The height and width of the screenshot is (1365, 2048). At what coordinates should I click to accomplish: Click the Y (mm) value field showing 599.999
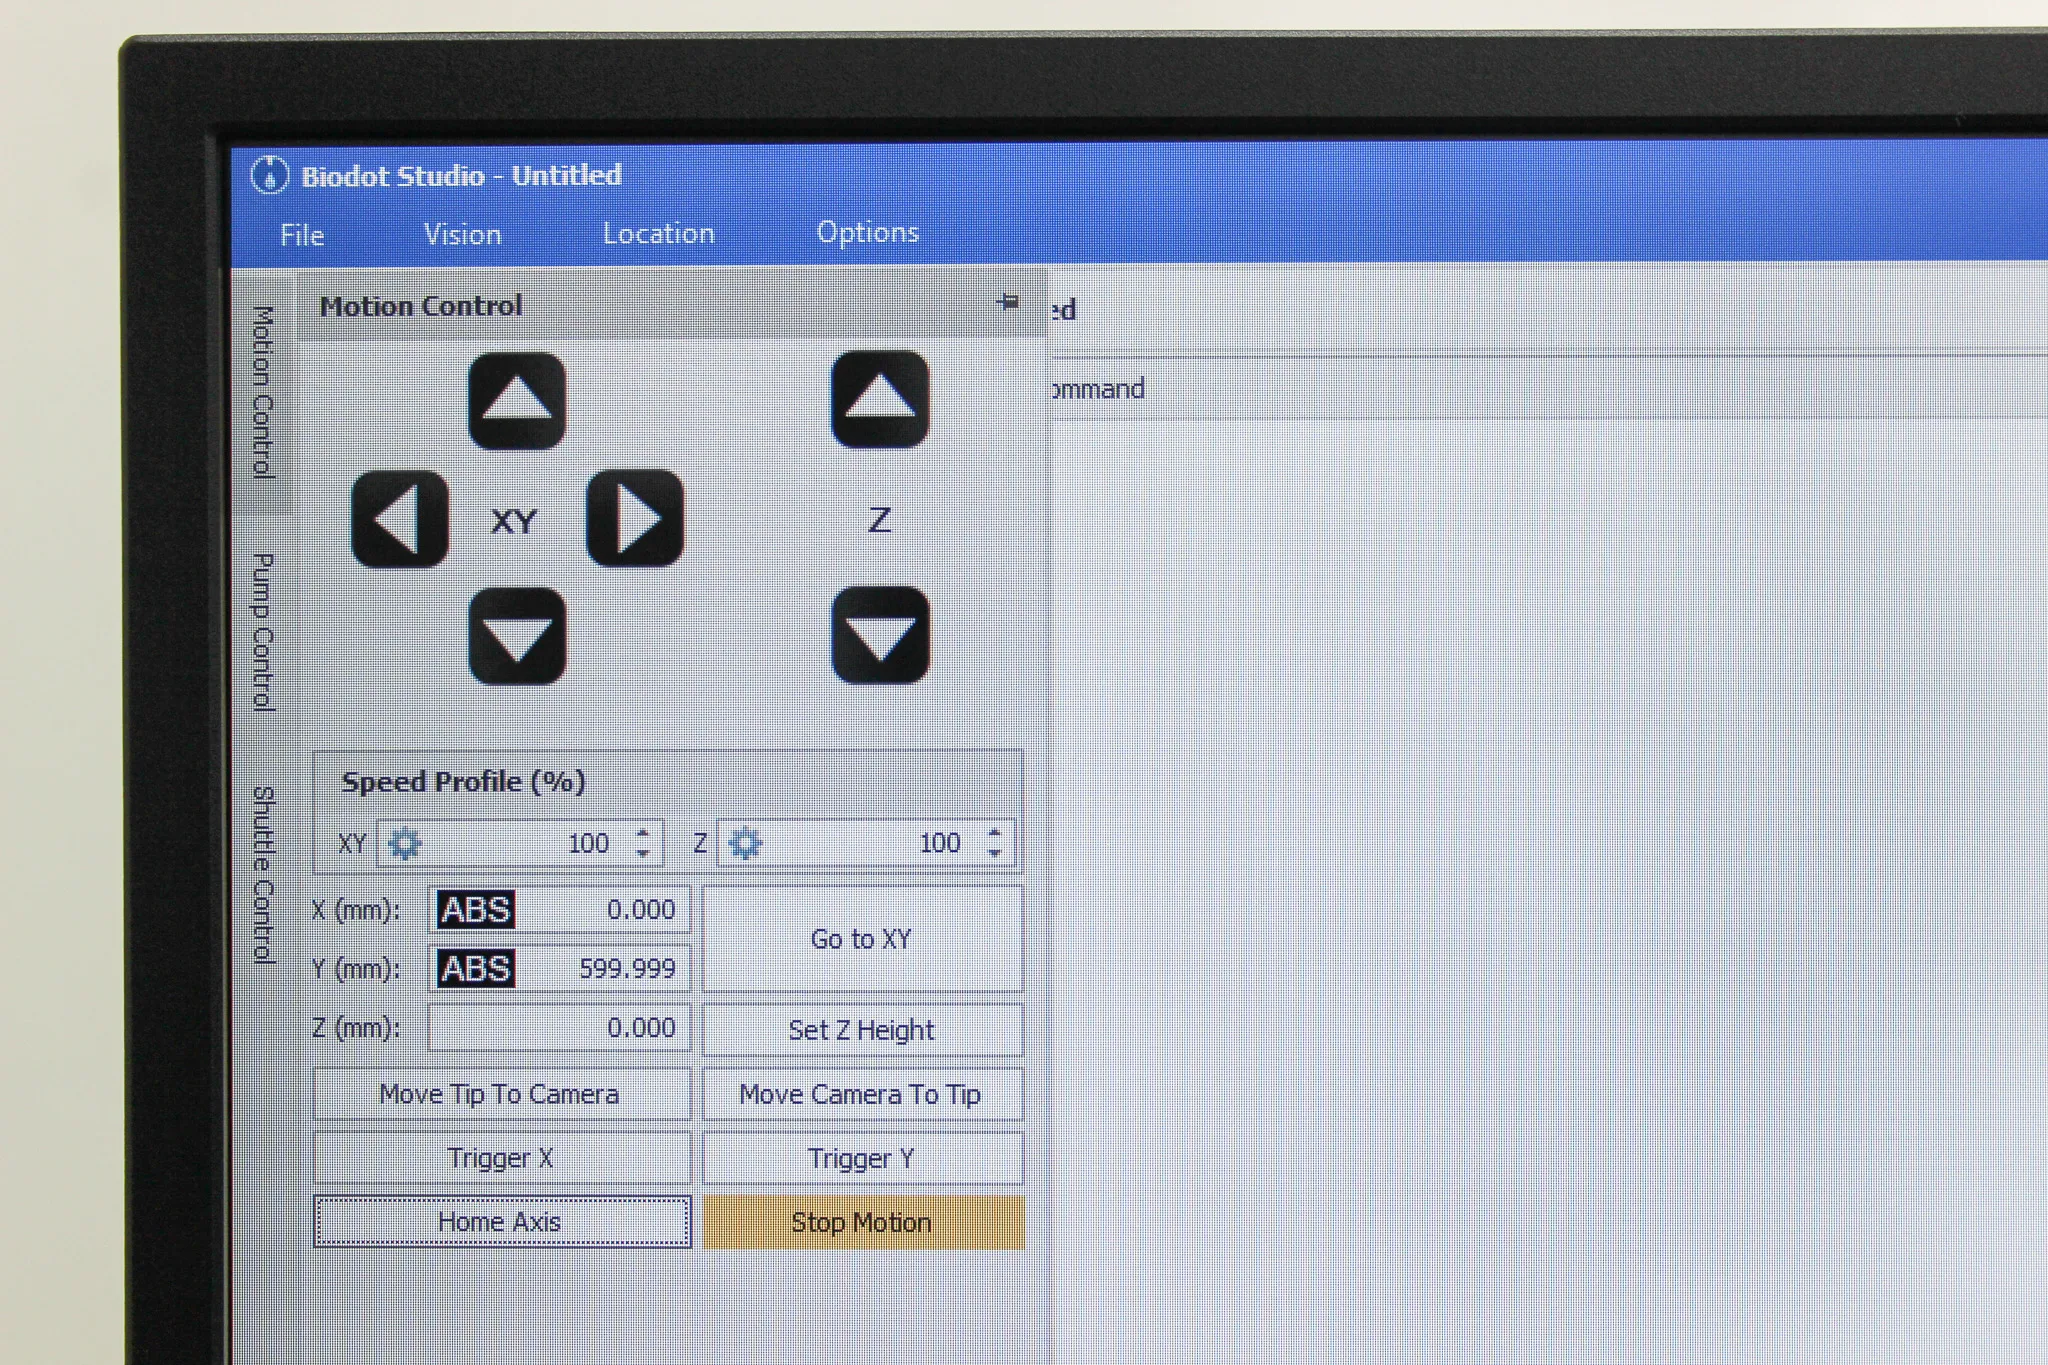tap(559, 969)
